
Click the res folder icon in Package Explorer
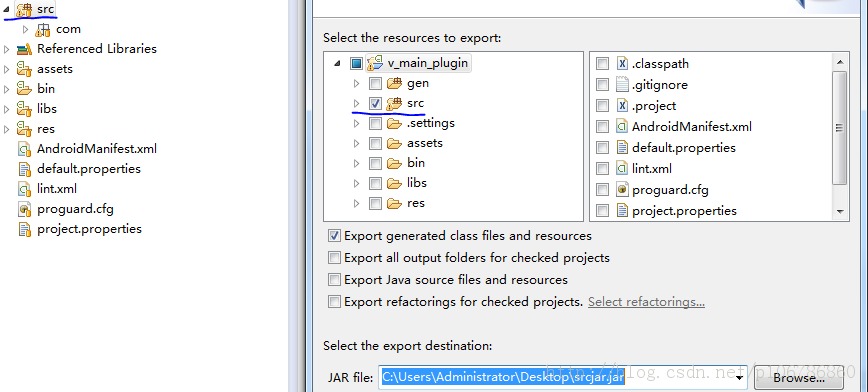tap(24, 129)
